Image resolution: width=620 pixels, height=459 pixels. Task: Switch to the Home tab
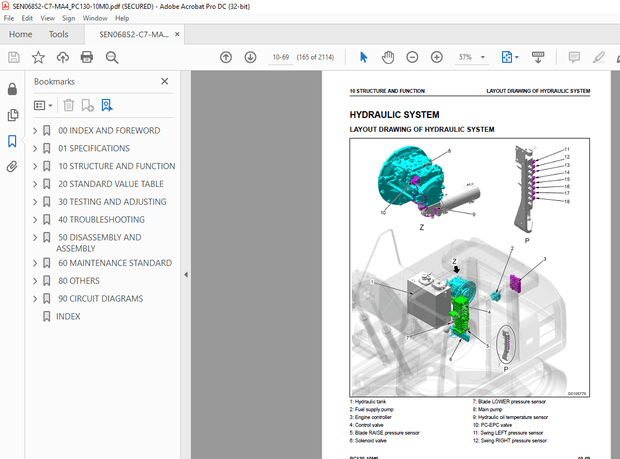pos(21,34)
